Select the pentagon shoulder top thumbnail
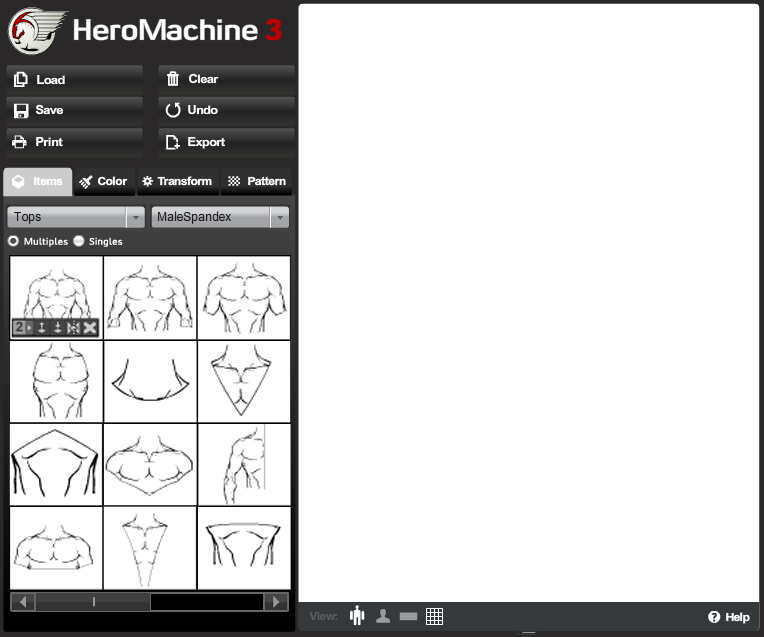This screenshot has width=764, height=637. coord(57,464)
